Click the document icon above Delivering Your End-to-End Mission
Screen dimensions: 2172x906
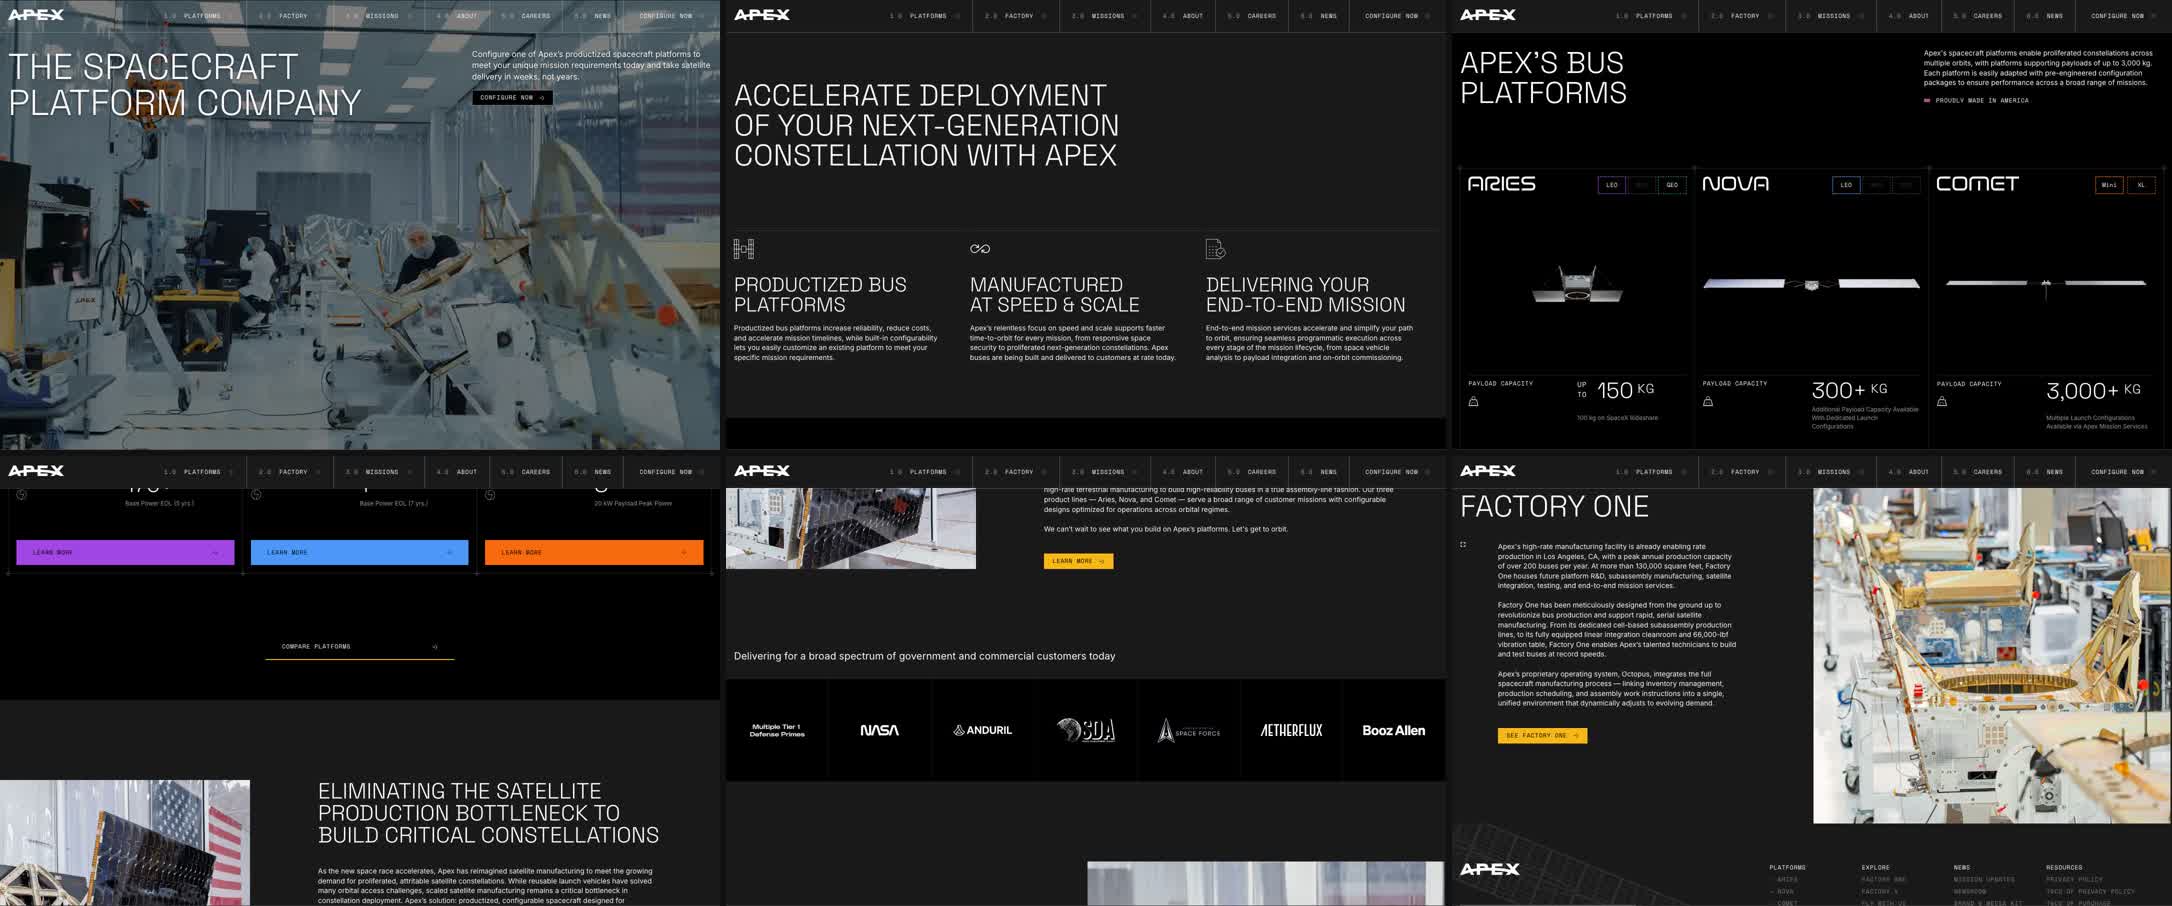(1216, 249)
